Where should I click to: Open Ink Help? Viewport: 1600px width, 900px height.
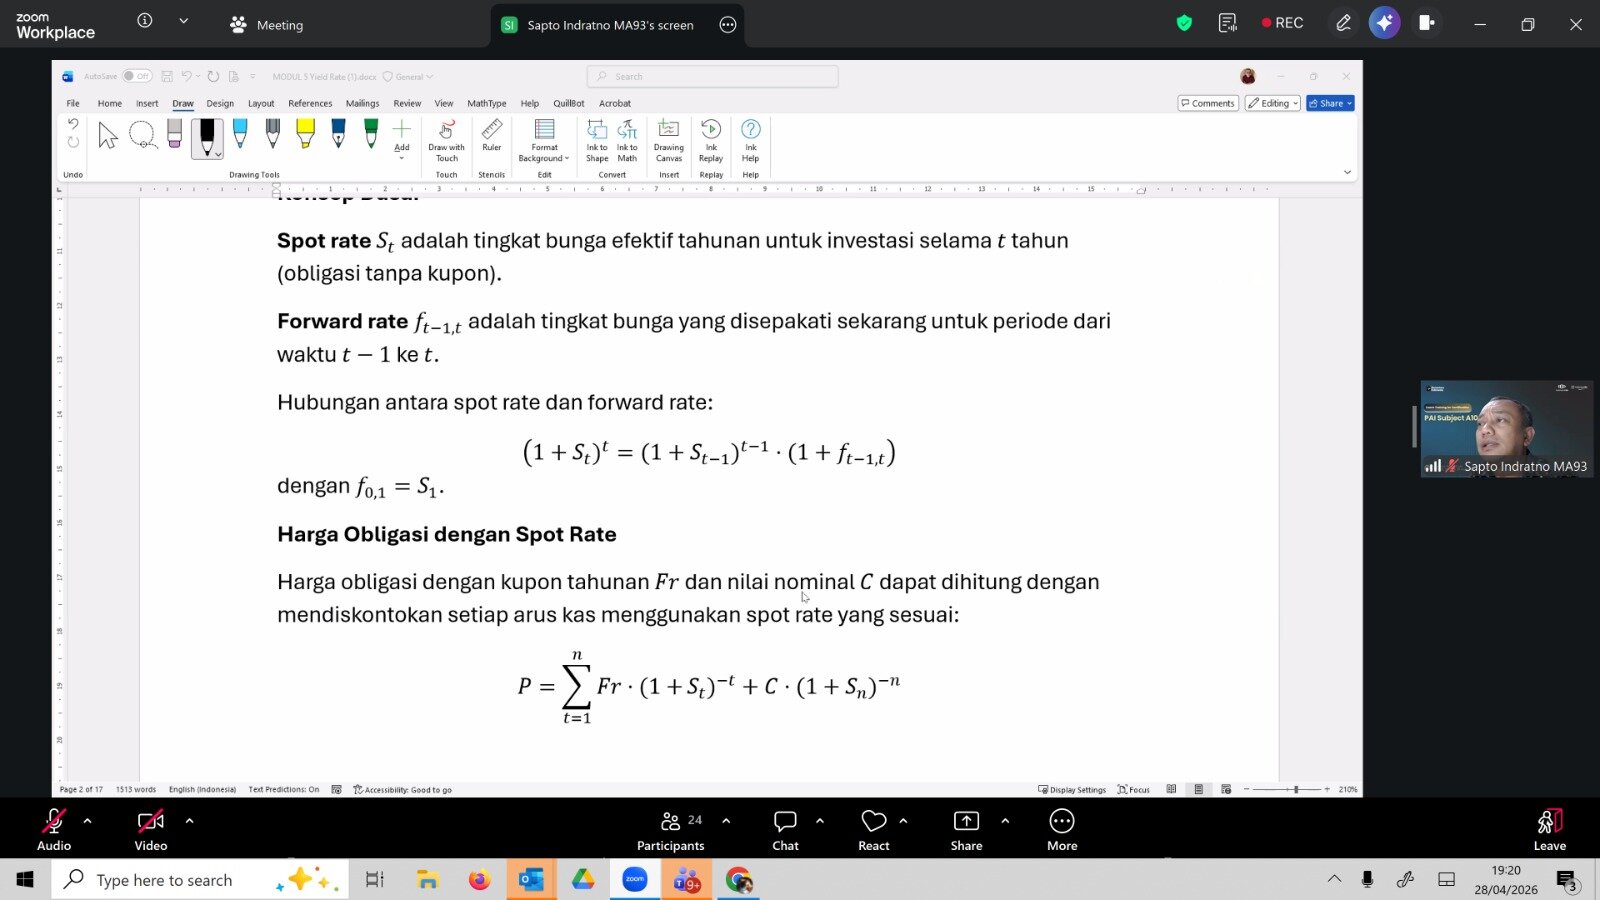pos(751,141)
